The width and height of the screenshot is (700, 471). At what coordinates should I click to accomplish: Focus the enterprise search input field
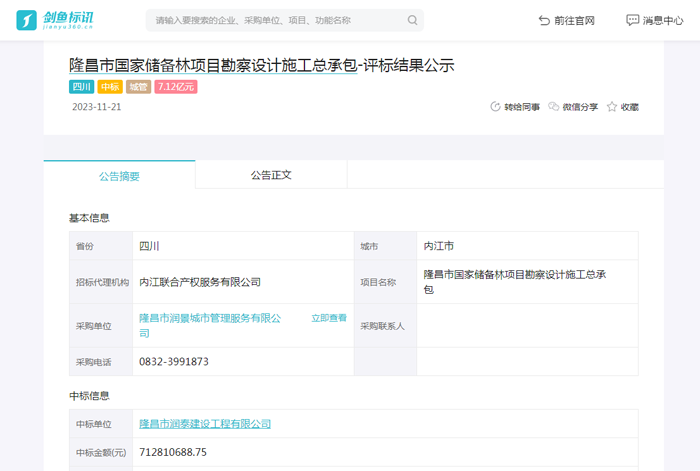(284, 20)
